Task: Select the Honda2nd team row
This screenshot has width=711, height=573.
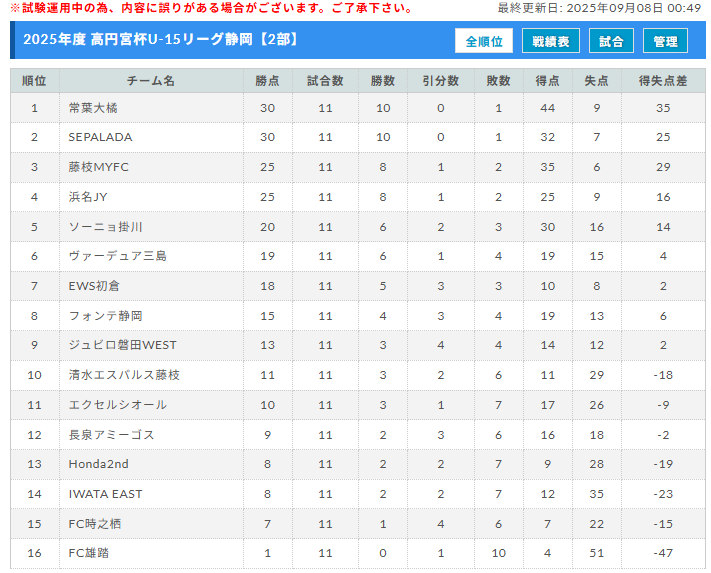Action: click(x=358, y=464)
